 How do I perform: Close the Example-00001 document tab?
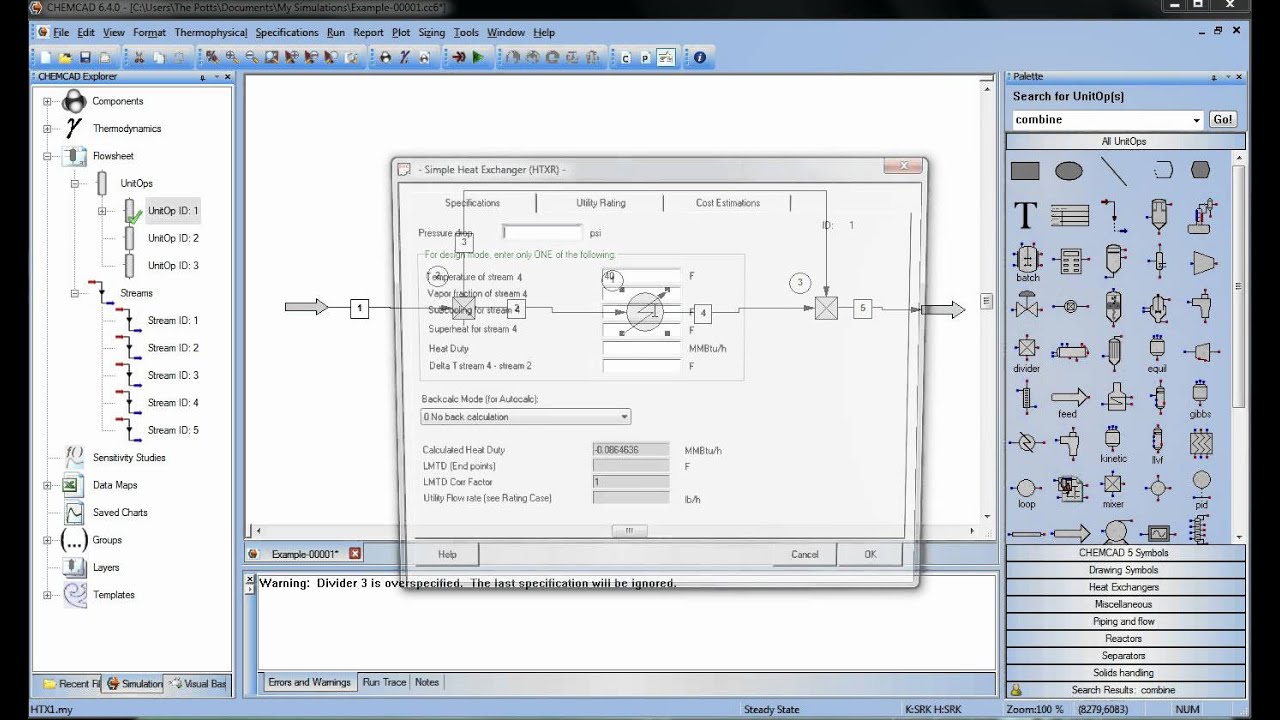(x=355, y=553)
